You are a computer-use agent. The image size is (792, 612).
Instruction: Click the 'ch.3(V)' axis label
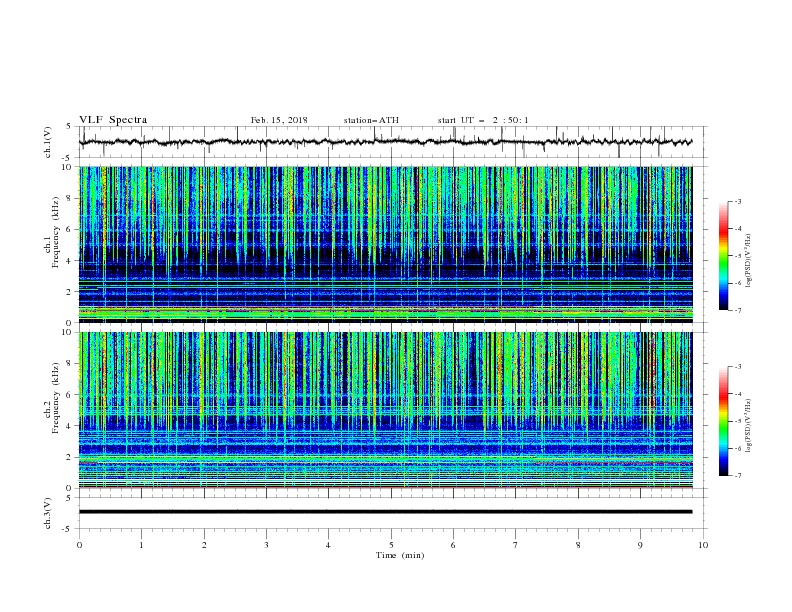point(48,513)
